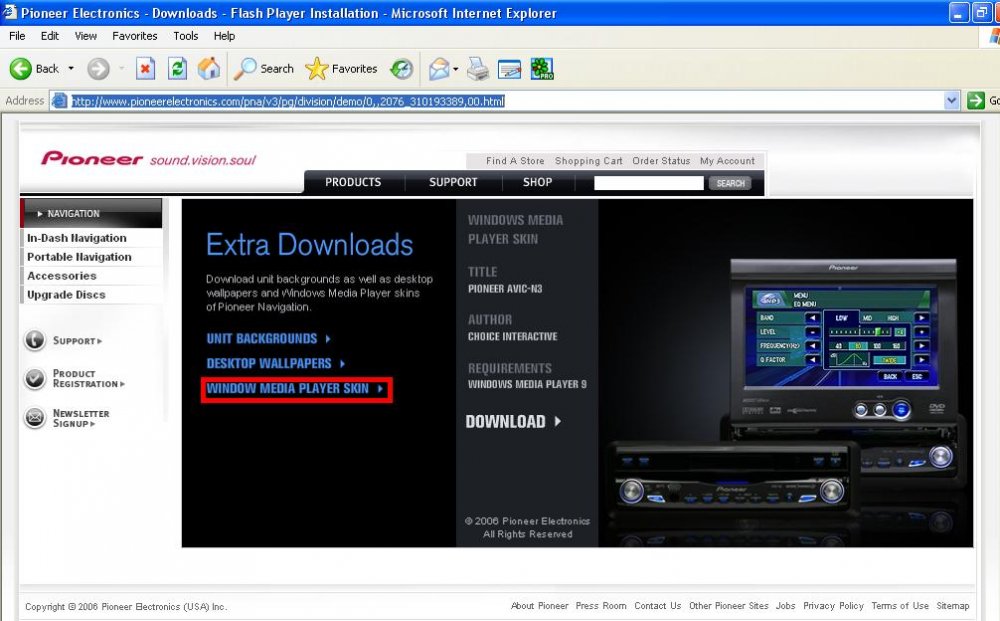Screen dimensions: 1000x621
Task: Select Accessories in sidebar
Action: pos(62,276)
